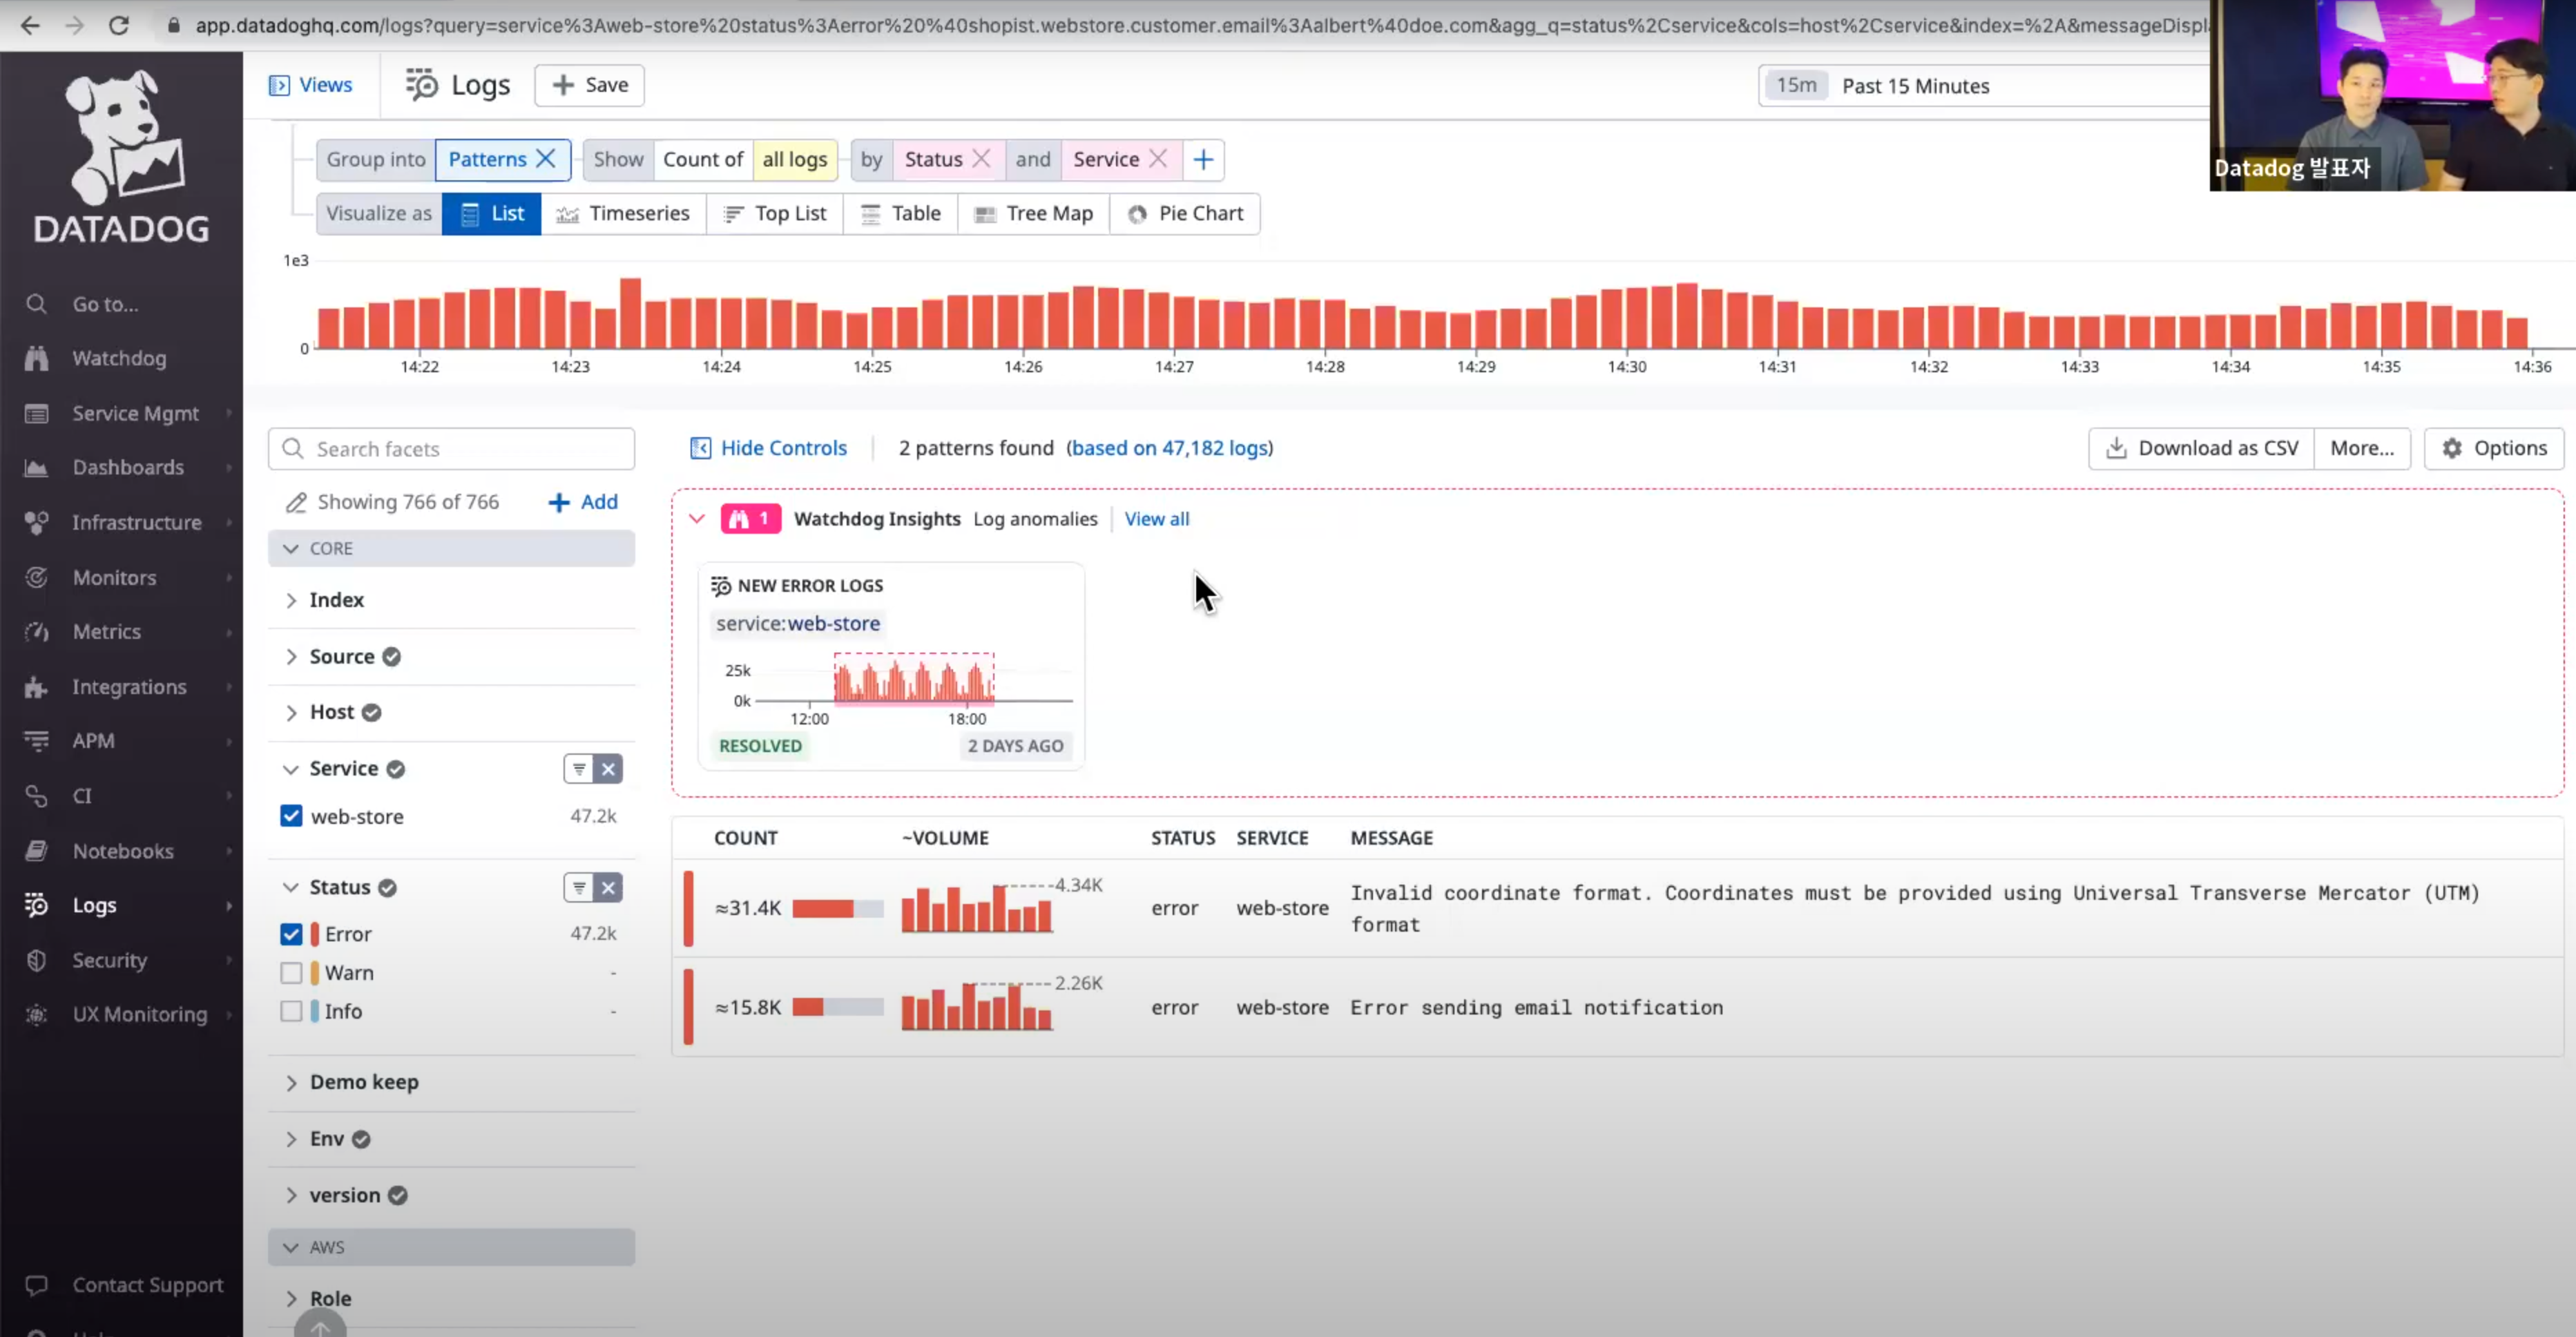Viewport: 2576px width, 1337px height.
Task: Open Go to search in sidebar
Action: coord(105,304)
